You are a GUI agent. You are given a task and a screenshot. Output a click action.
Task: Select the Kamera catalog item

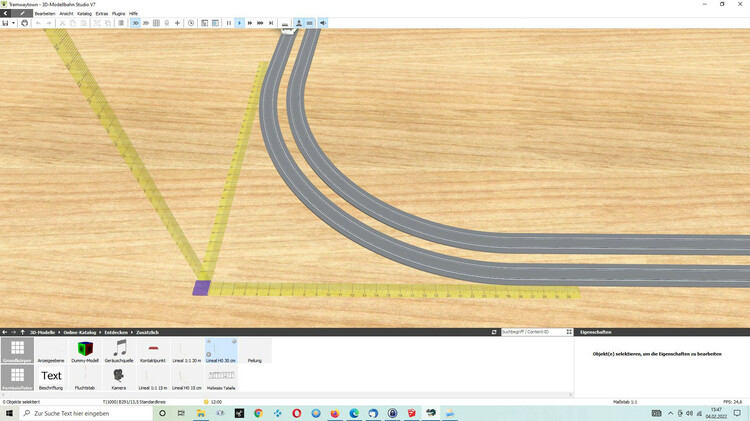(119, 378)
